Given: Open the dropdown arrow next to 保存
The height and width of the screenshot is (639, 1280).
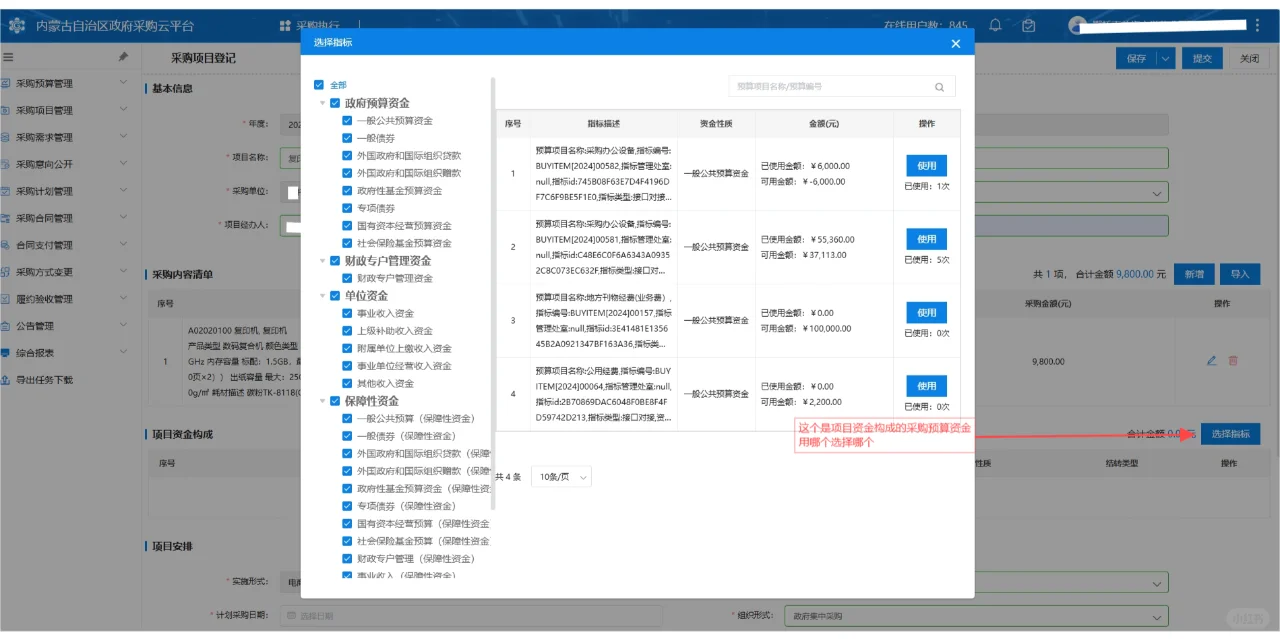Looking at the screenshot, I should click(1166, 58).
